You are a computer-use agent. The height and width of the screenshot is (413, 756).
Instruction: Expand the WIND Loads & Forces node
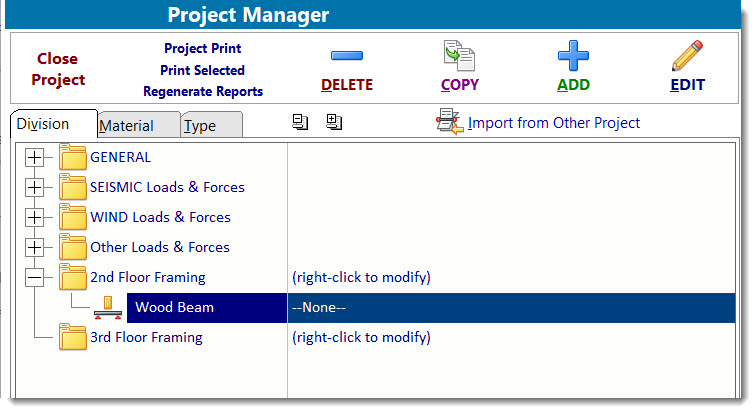click(x=35, y=217)
